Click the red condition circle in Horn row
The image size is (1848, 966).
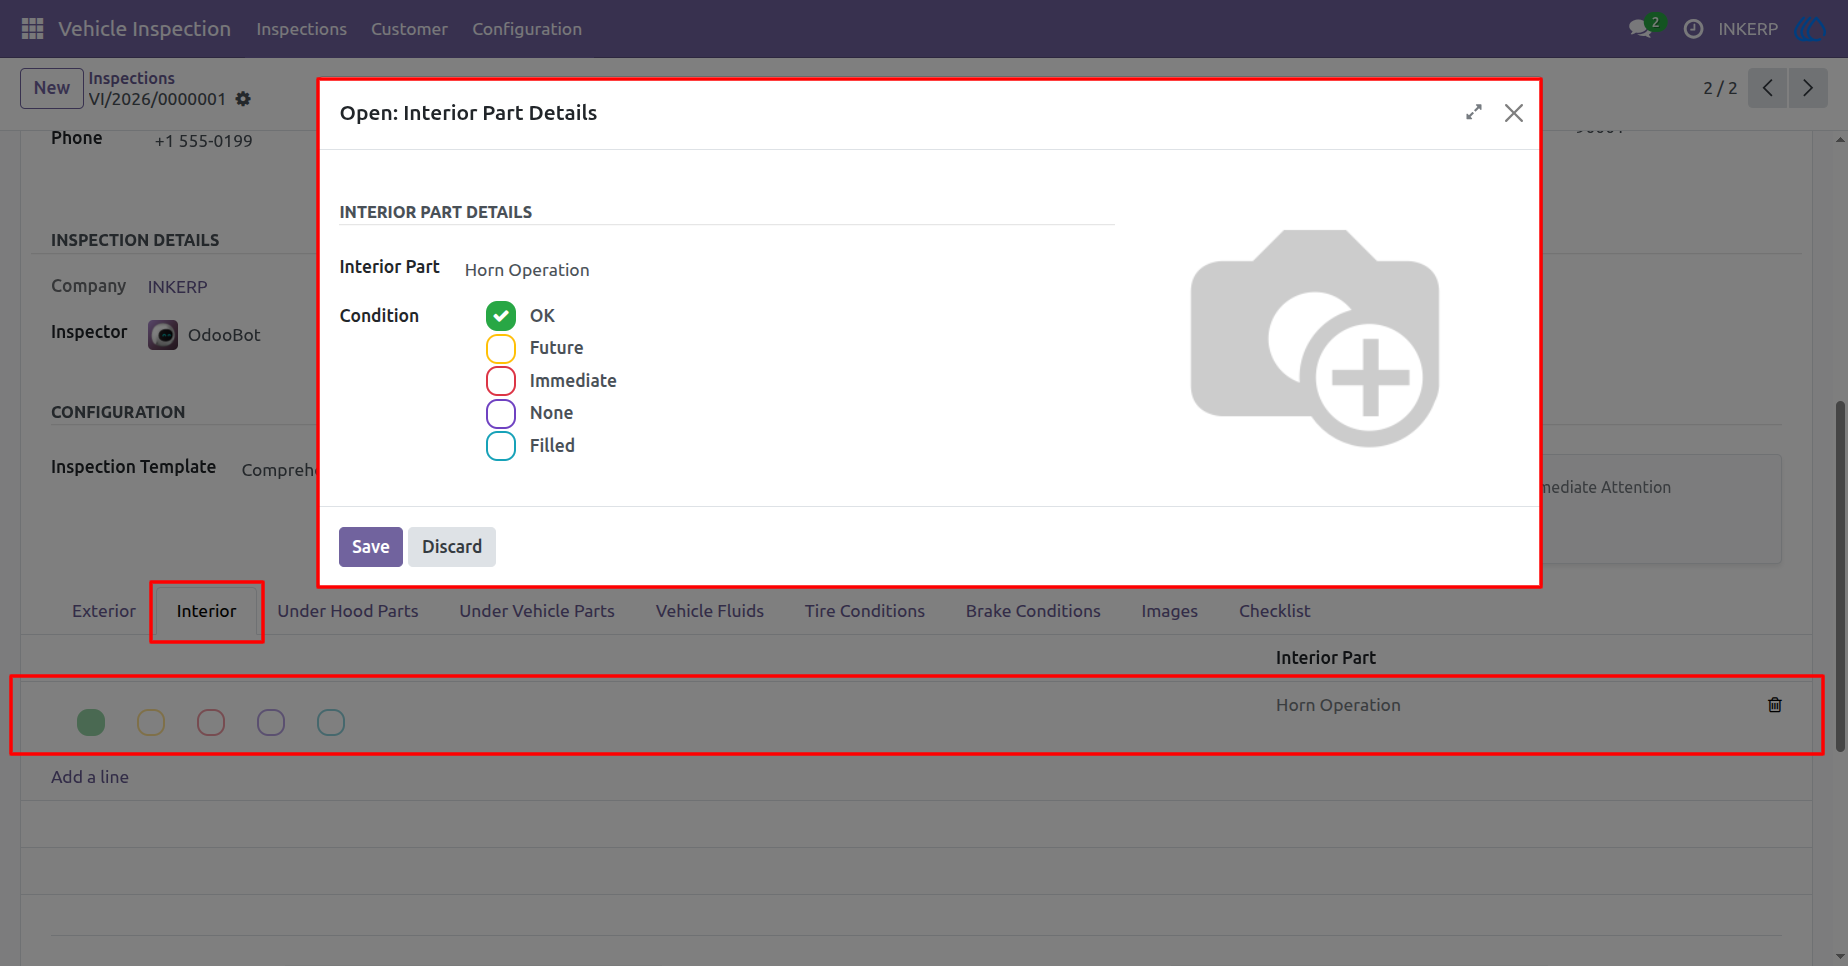[211, 722]
